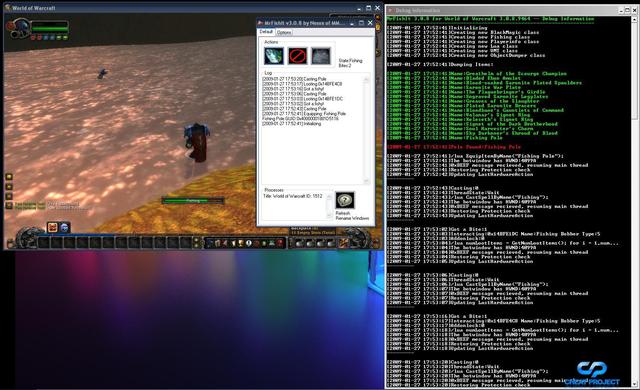
Task: Switch to the Options tab
Action: coord(284,32)
